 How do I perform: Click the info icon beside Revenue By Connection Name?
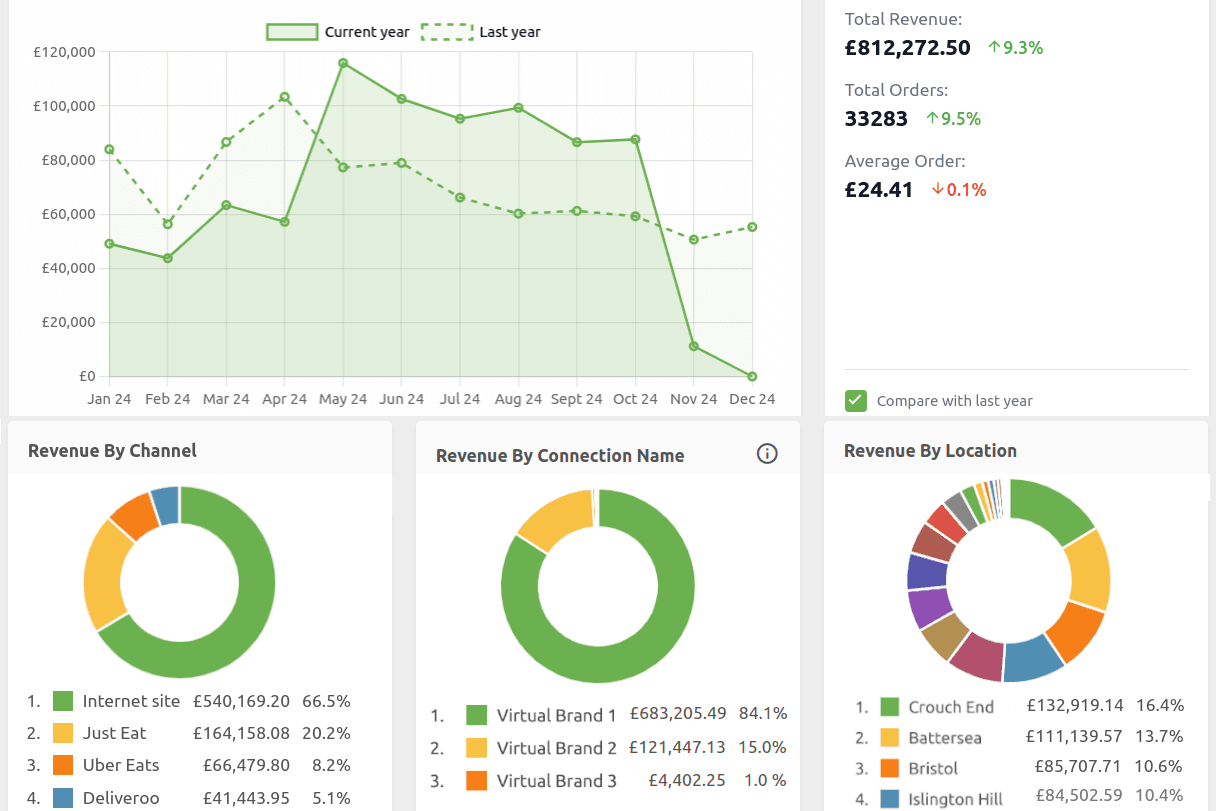click(767, 454)
